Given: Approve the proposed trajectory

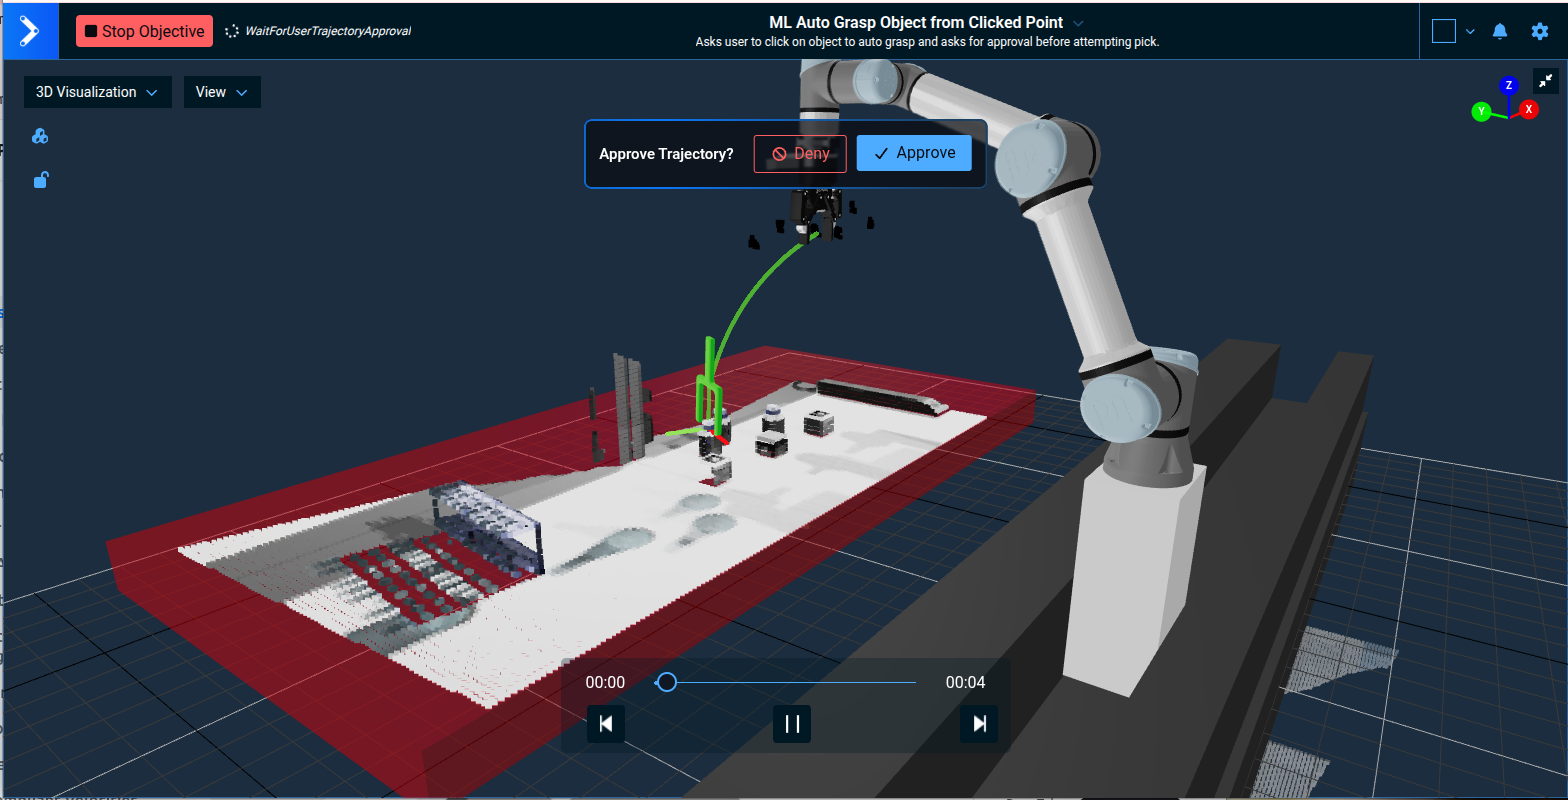Looking at the screenshot, I should pos(914,153).
